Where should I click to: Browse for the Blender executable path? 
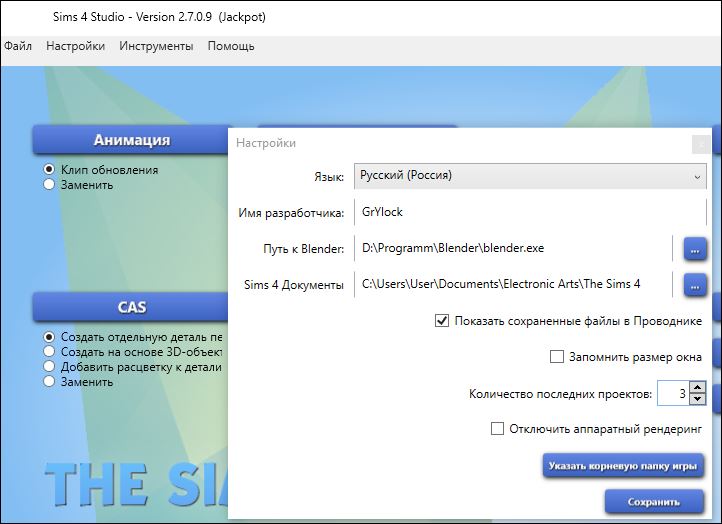click(x=695, y=249)
